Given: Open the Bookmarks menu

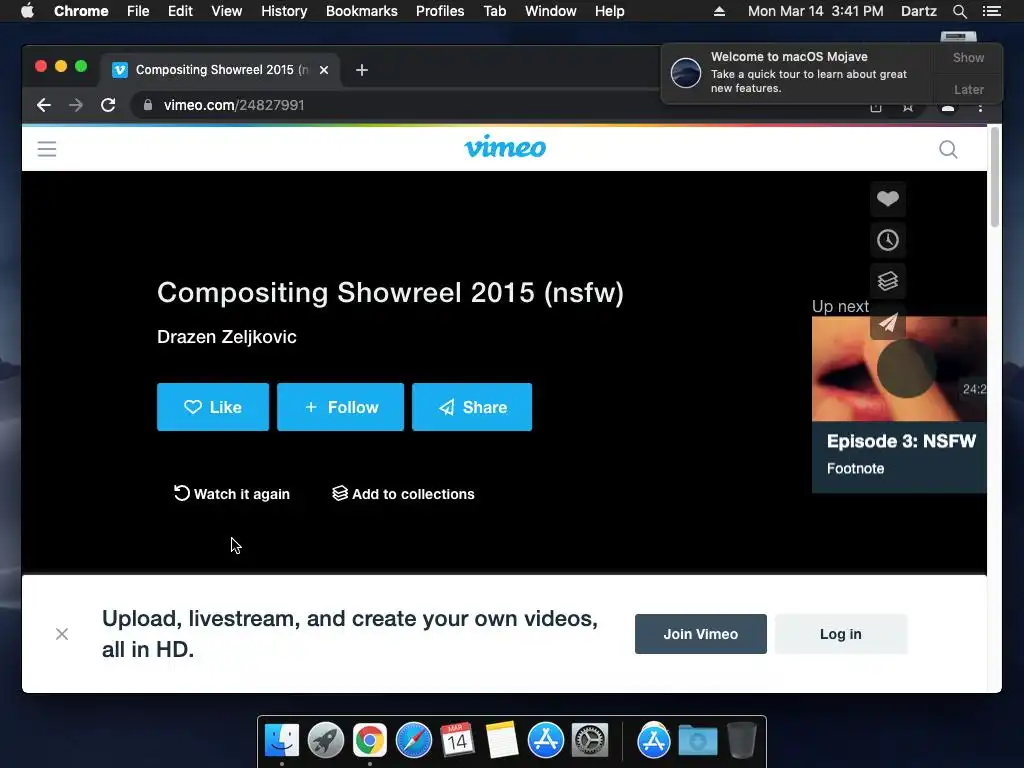Looking at the screenshot, I should pos(362,11).
